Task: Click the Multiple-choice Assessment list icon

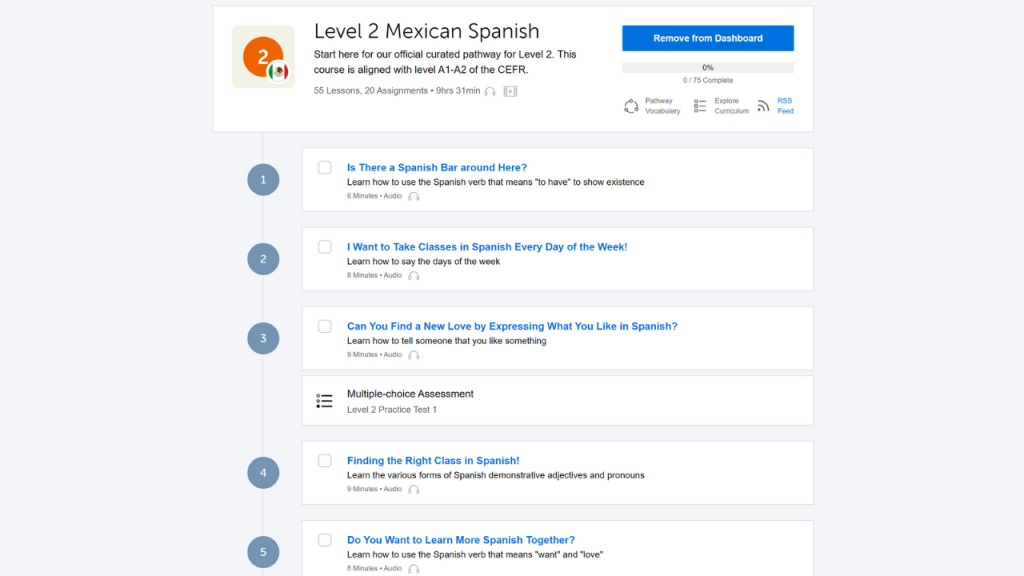Action: (x=324, y=401)
